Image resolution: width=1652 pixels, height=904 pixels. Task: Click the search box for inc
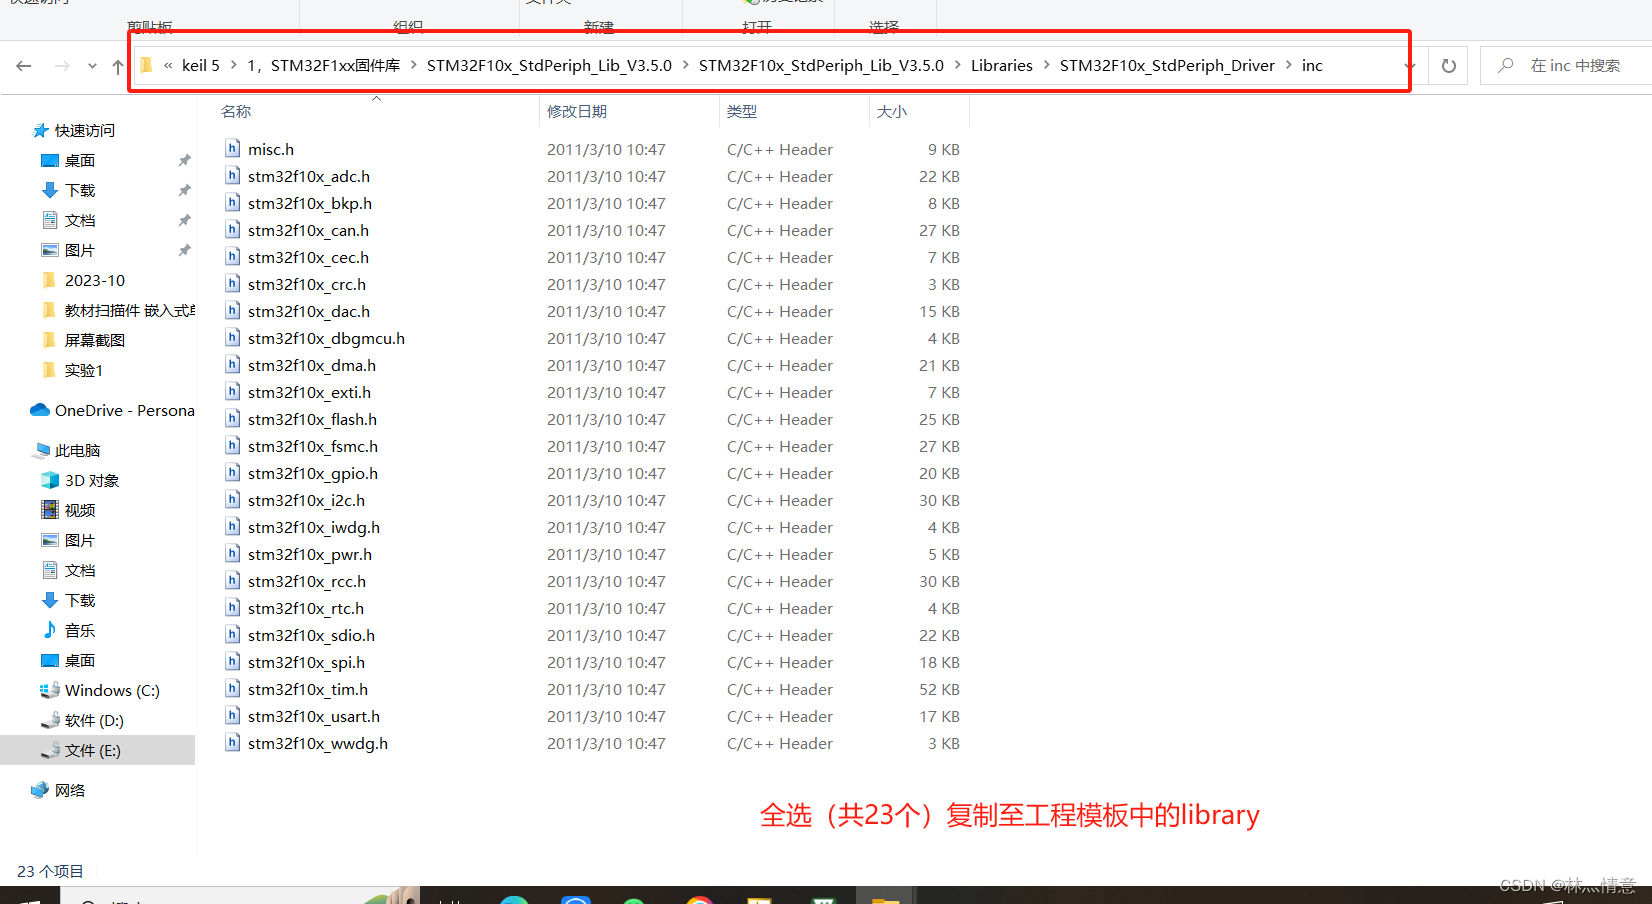coord(1566,66)
